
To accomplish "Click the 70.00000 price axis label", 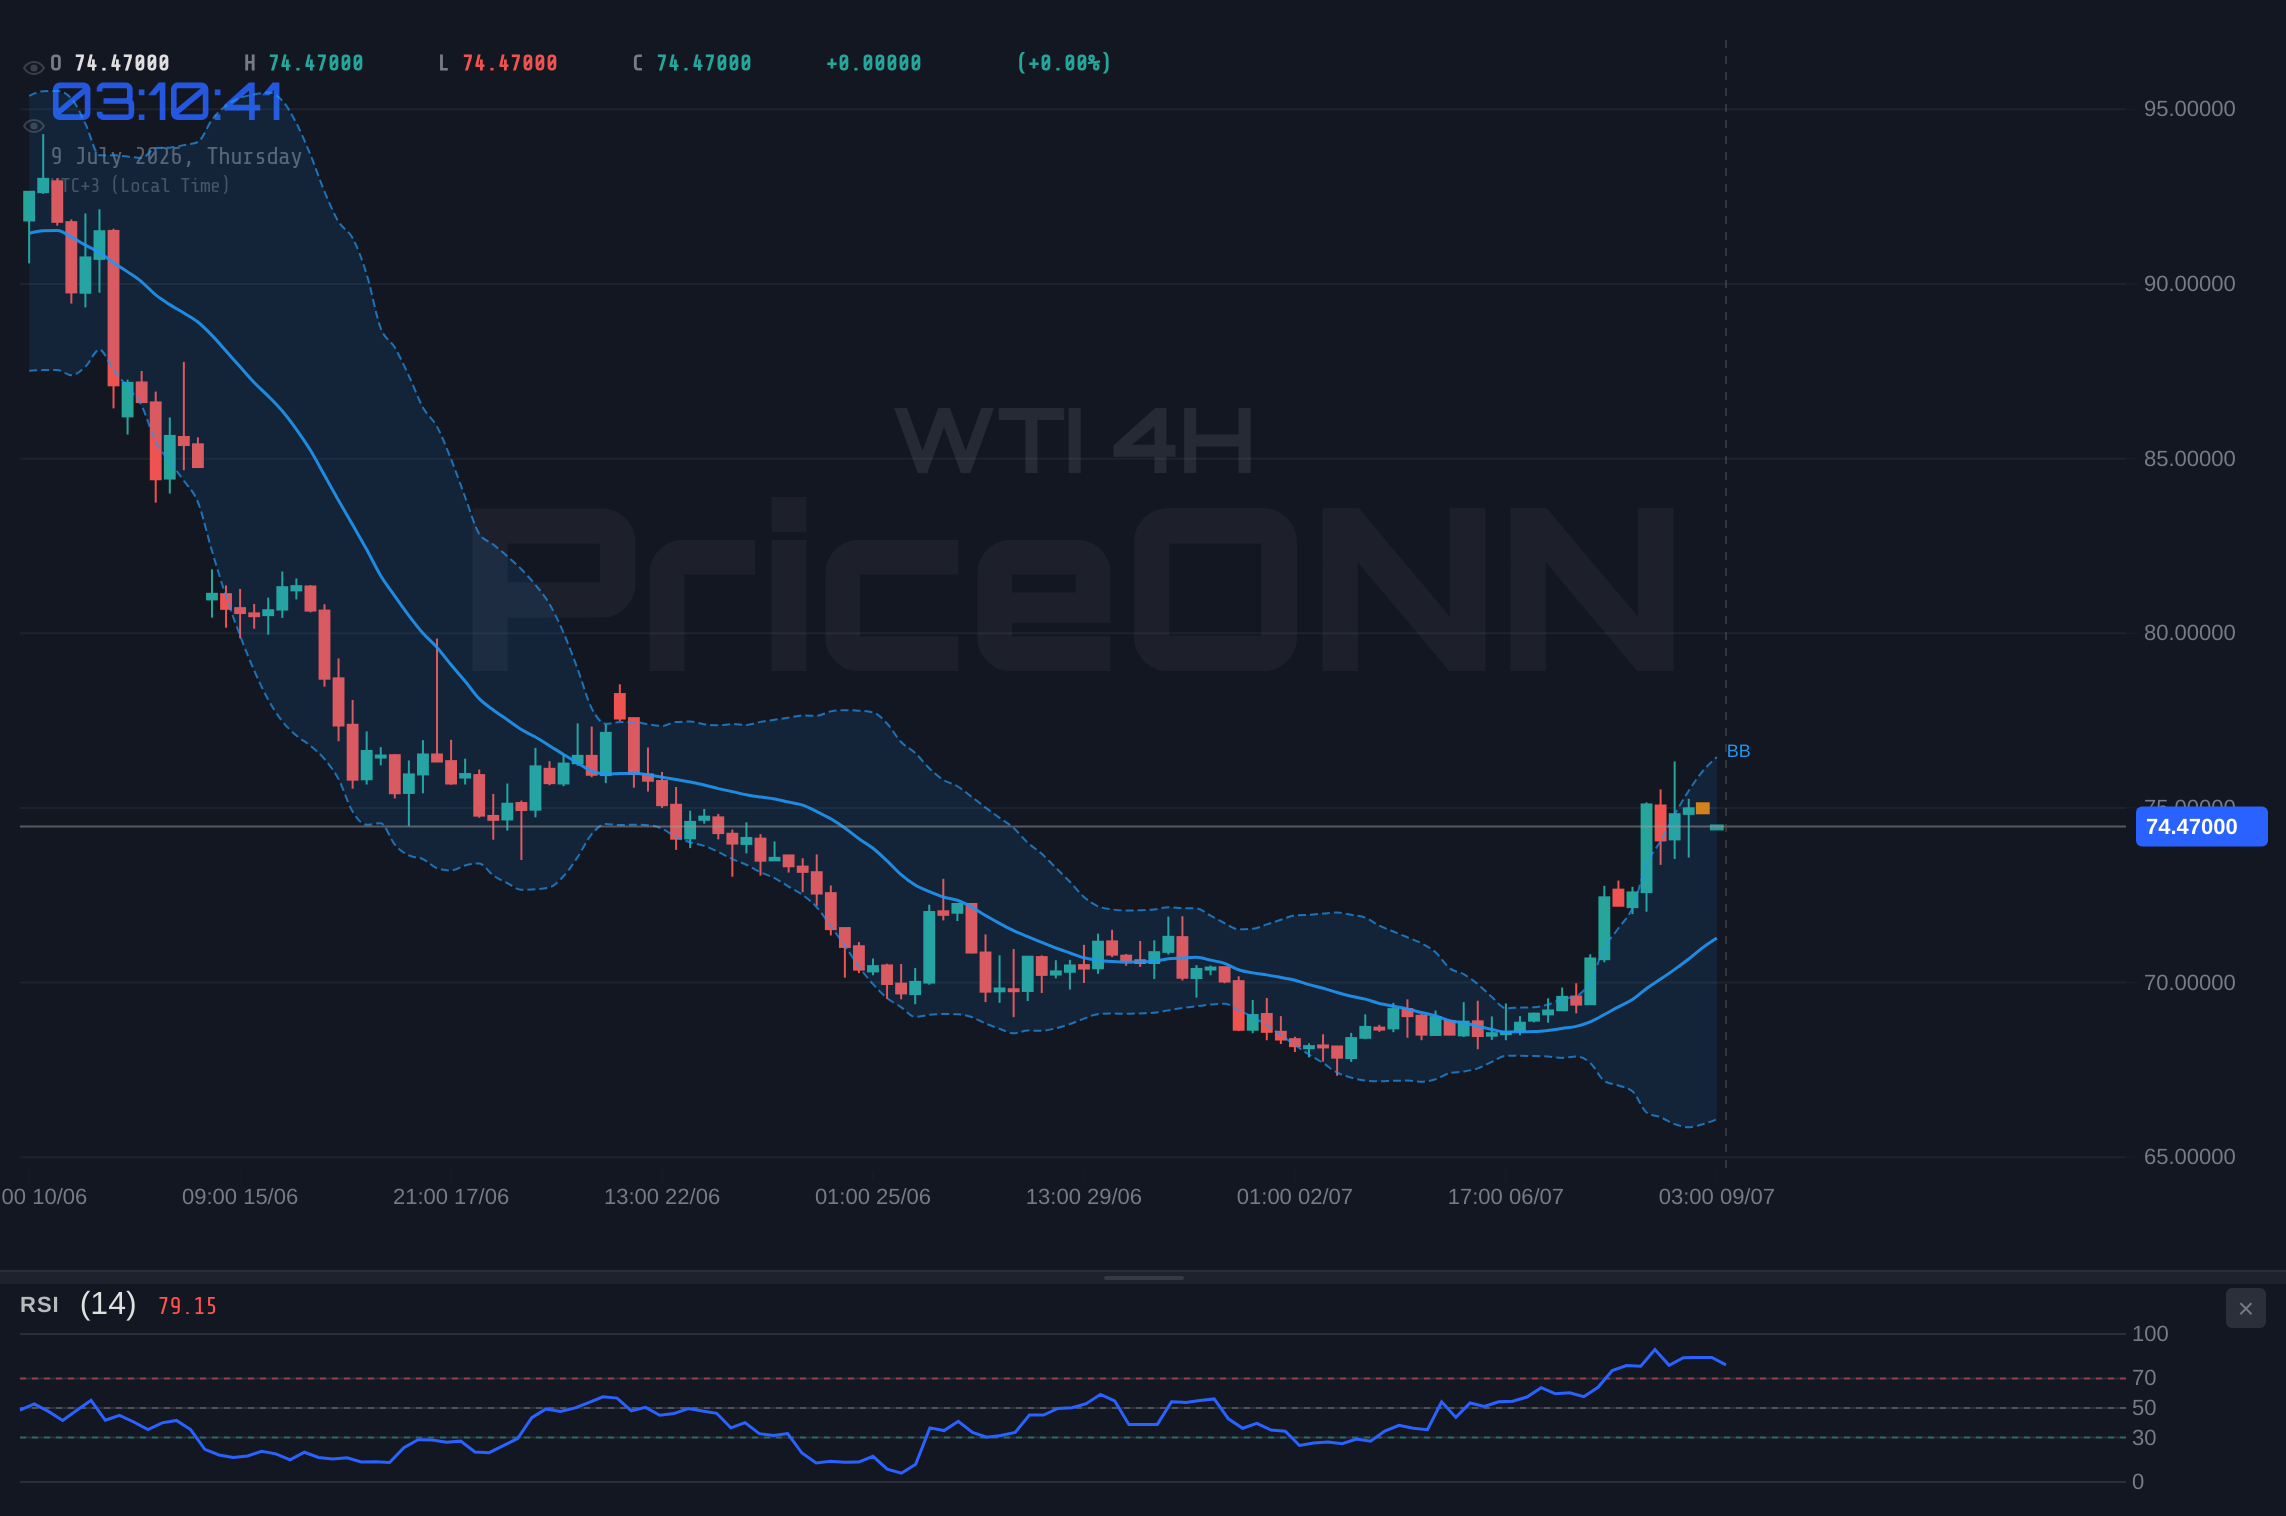I will (2189, 983).
